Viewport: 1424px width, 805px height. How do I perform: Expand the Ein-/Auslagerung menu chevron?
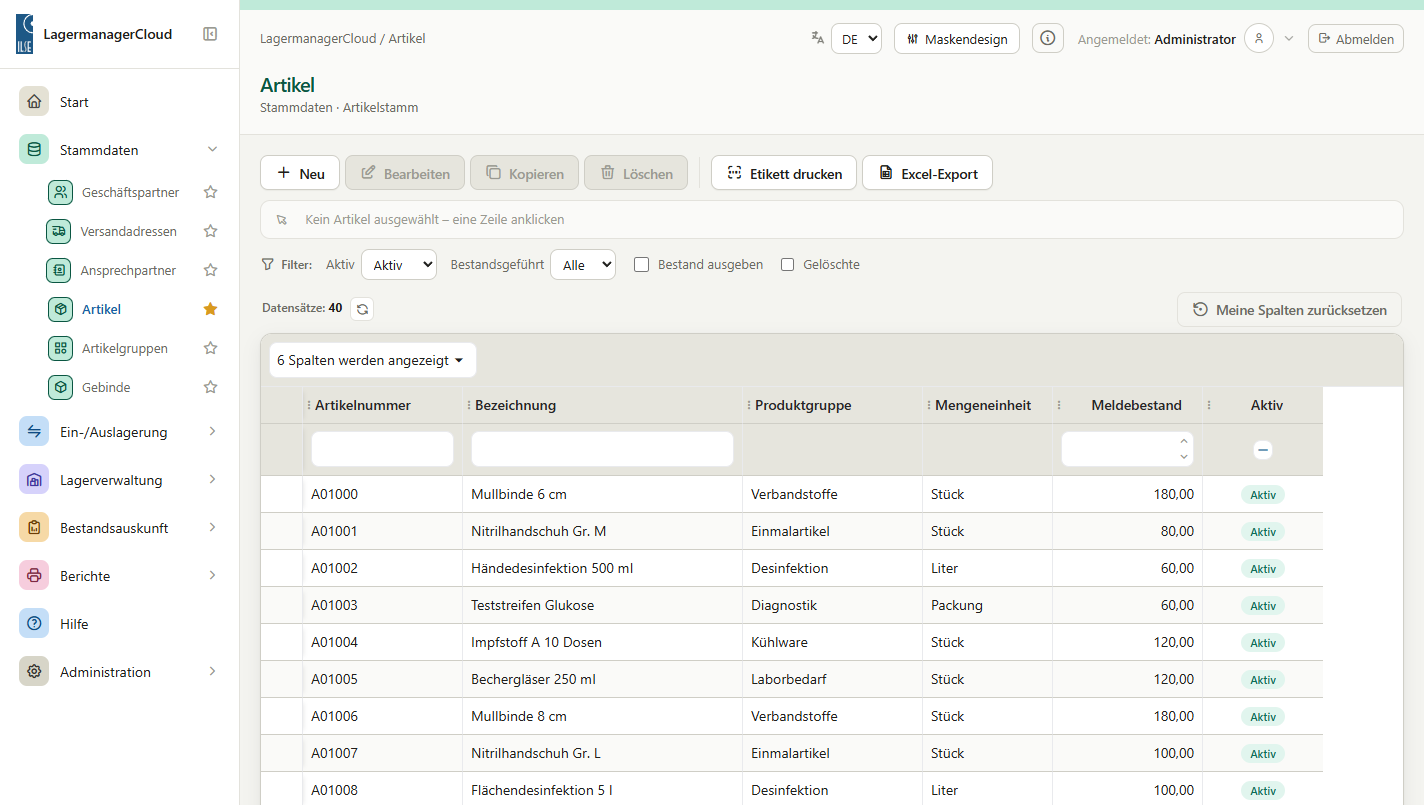212,432
